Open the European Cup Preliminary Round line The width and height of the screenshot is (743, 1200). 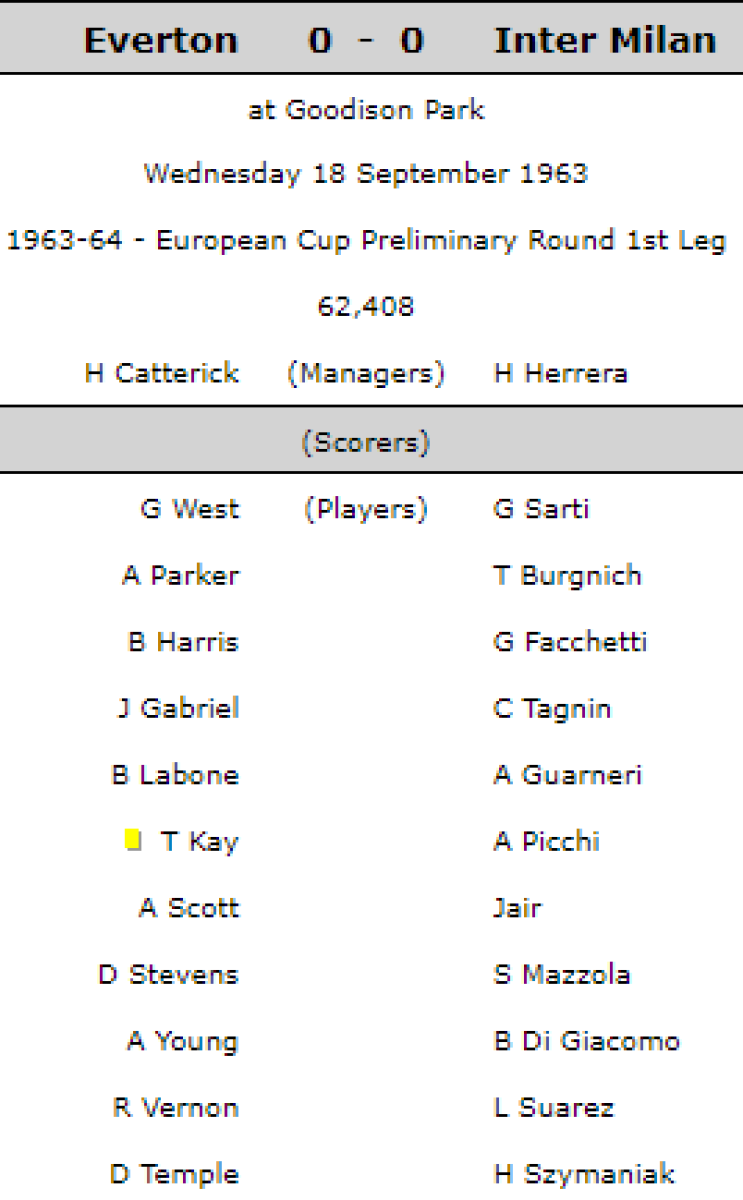pos(366,241)
